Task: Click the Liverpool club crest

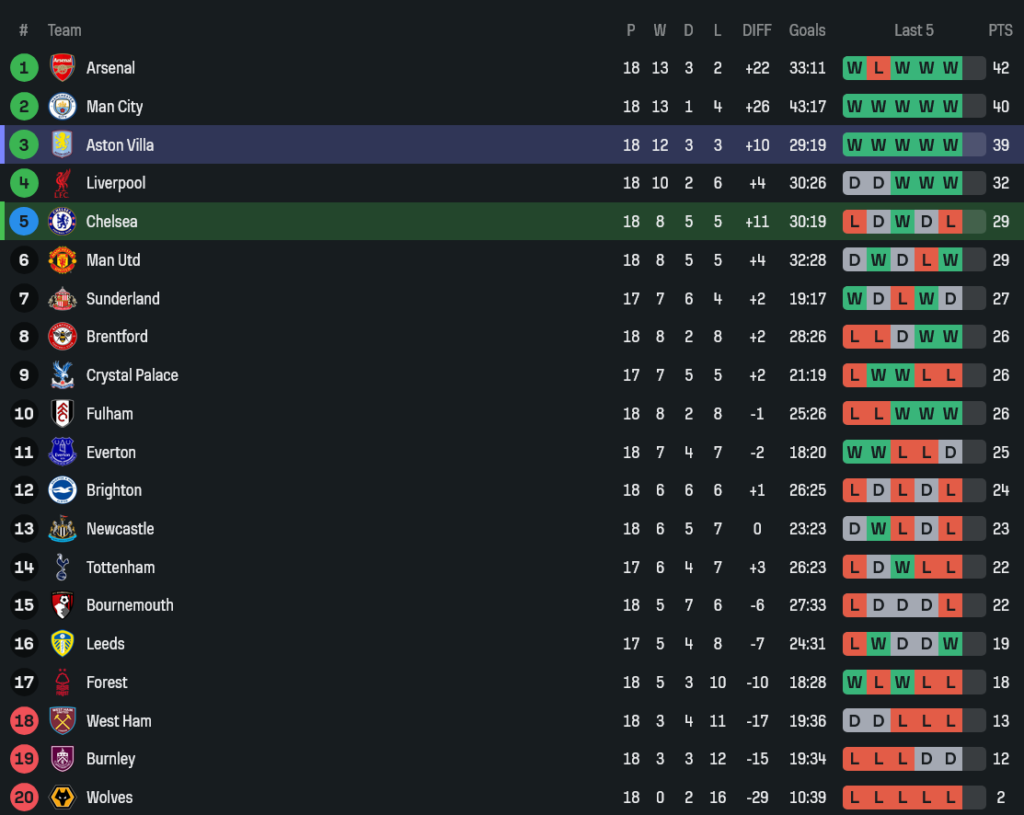Action: [x=62, y=183]
